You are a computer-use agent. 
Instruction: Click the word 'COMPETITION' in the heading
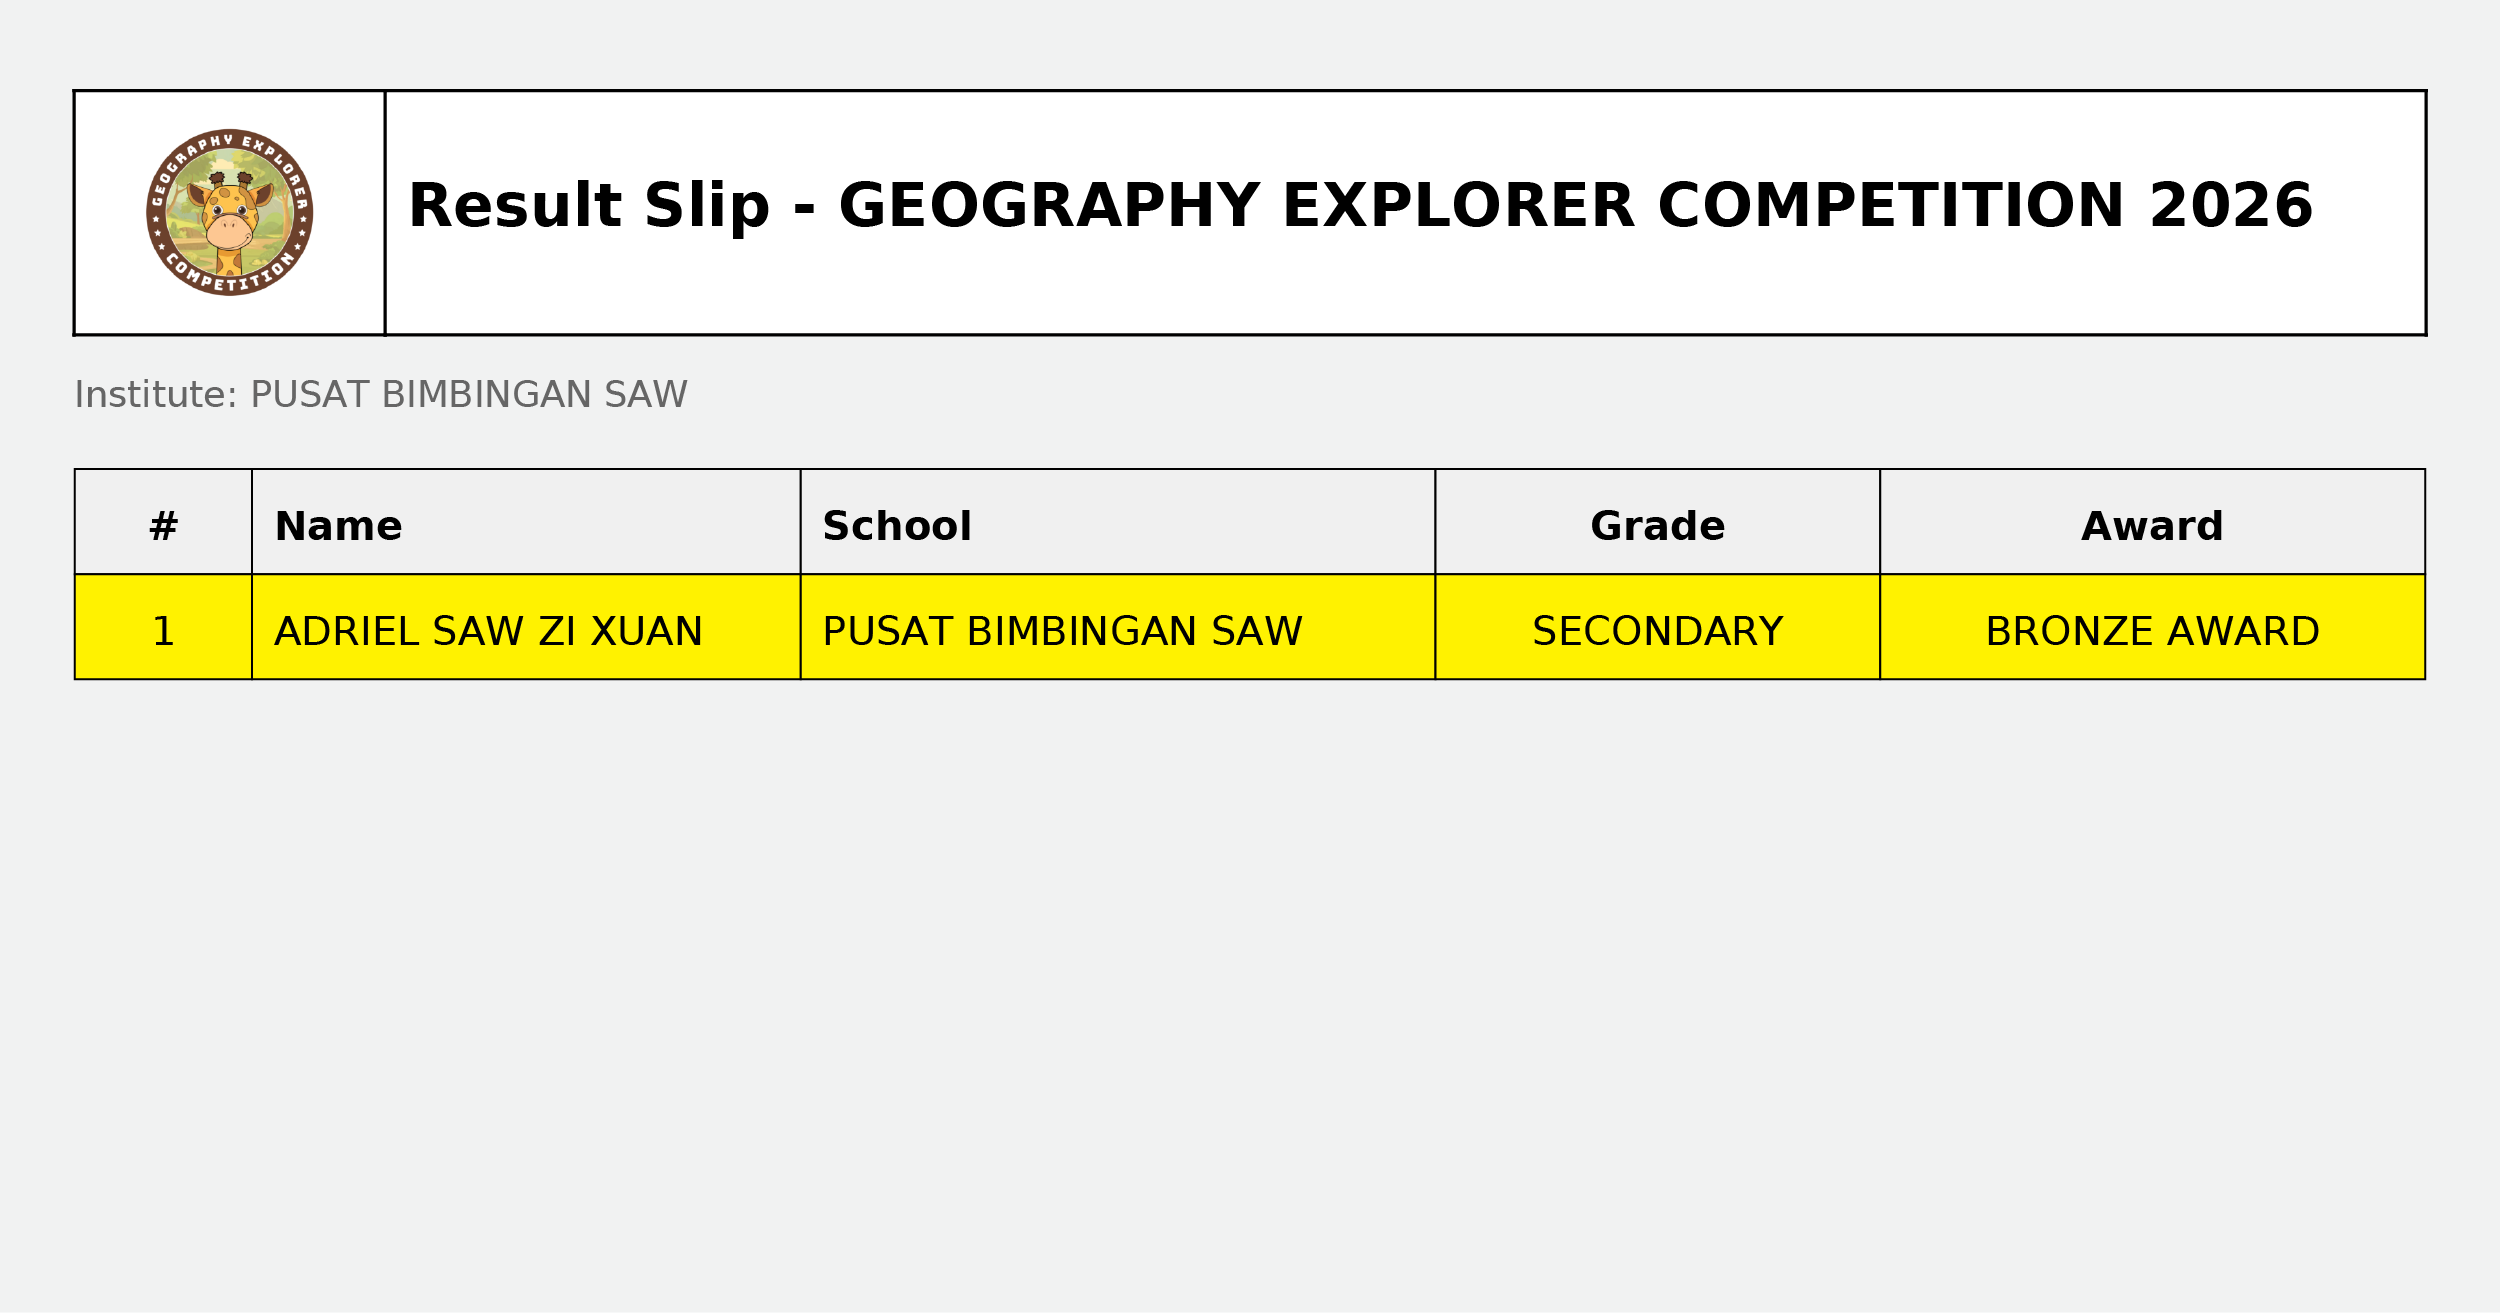tap(1890, 206)
